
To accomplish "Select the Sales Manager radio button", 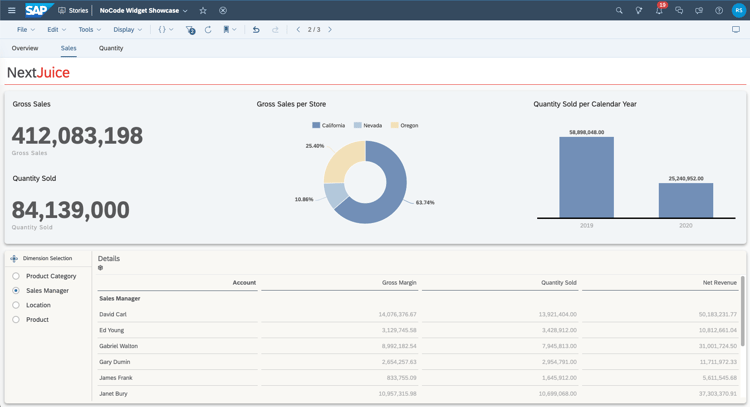I will [16, 290].
